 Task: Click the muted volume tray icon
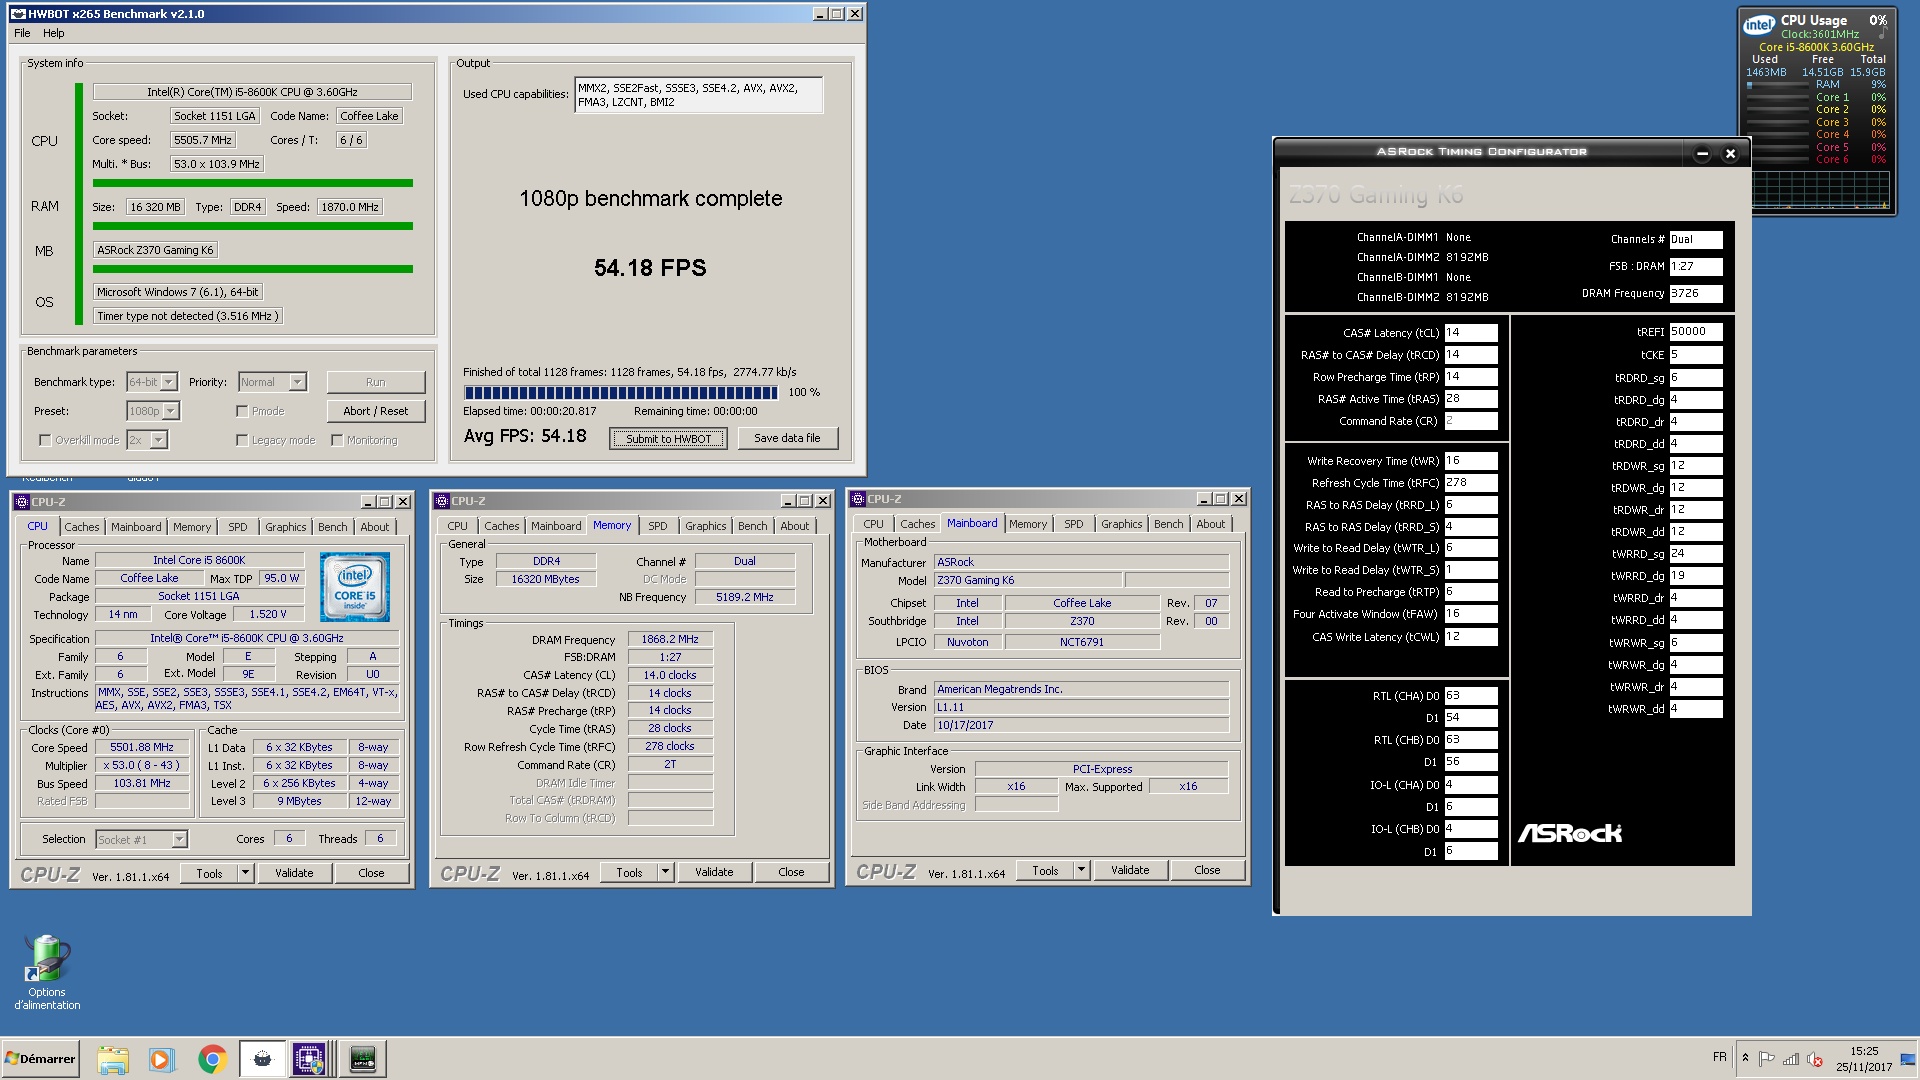1814,1059
